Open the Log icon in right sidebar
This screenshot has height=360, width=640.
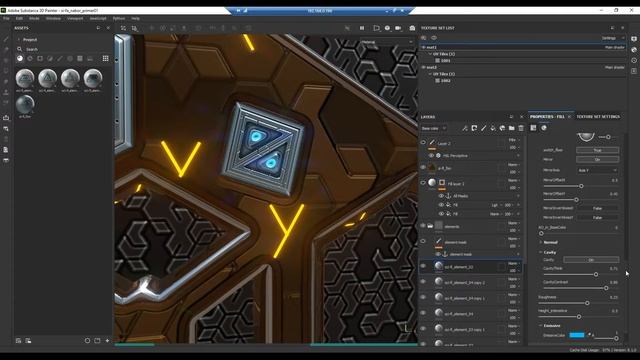click(x=634, y=71)
